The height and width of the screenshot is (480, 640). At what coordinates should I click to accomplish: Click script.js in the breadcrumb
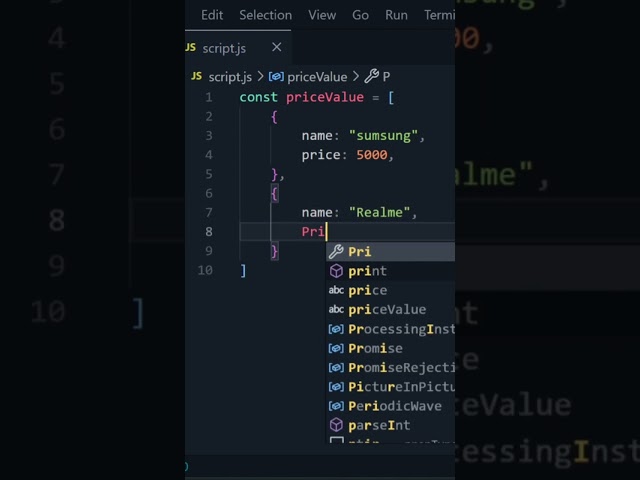pyautogui.click(x=230, y=77)
